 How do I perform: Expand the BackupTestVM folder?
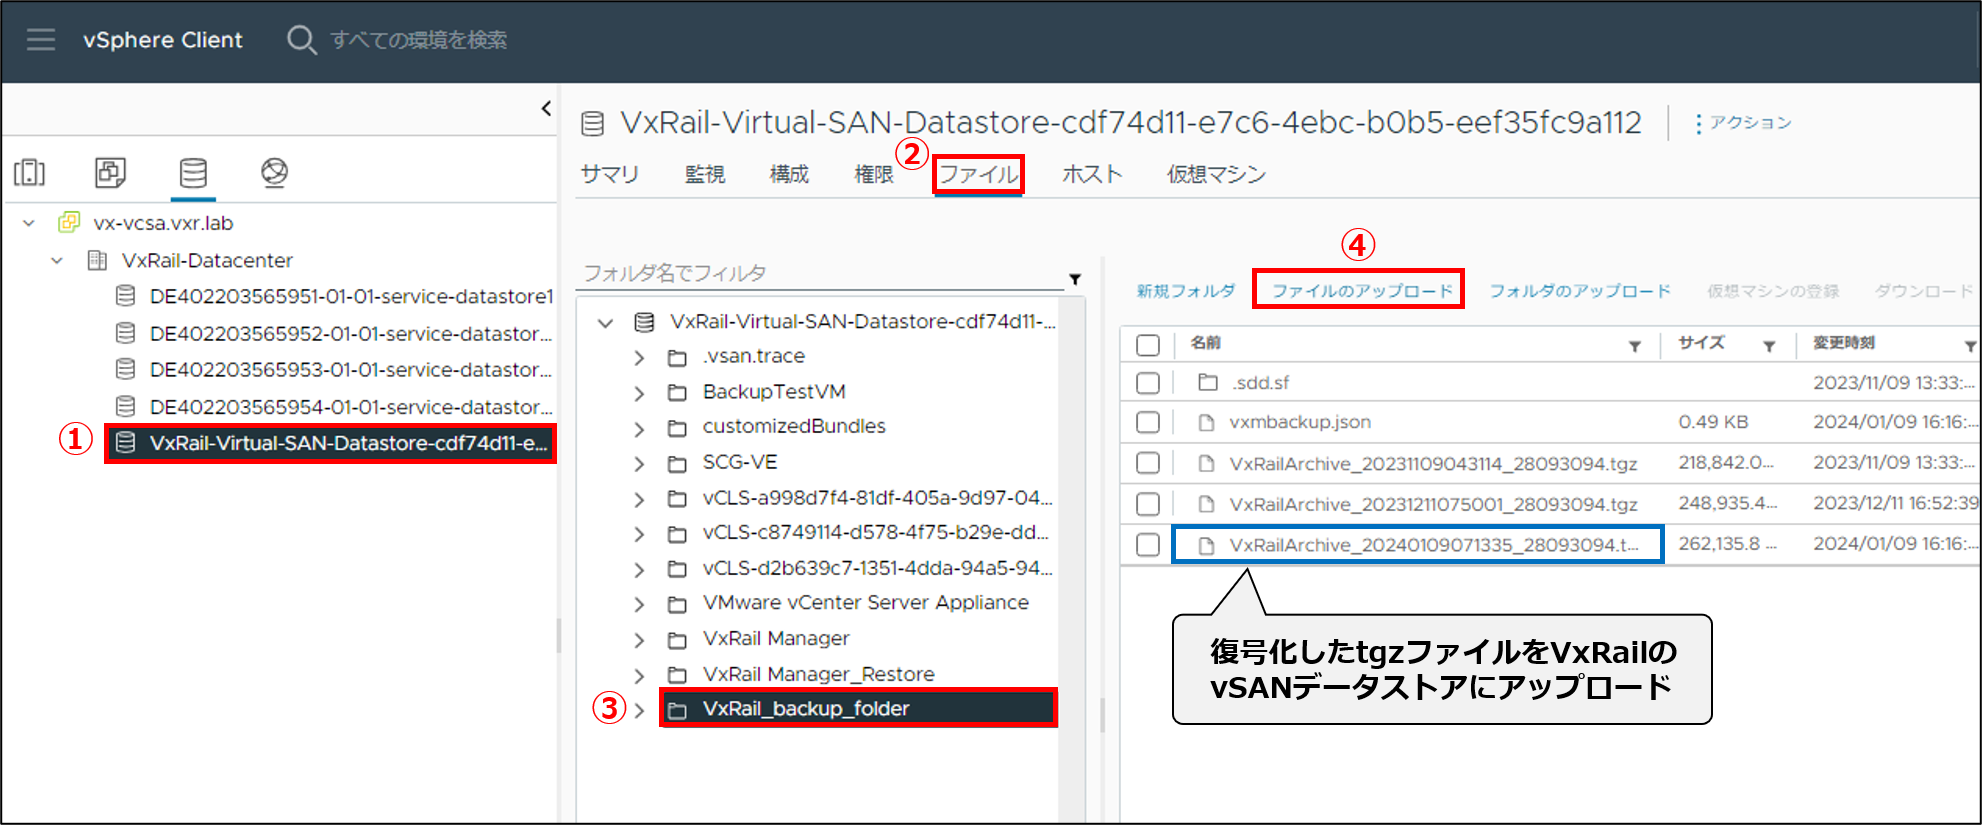point(639,393)
